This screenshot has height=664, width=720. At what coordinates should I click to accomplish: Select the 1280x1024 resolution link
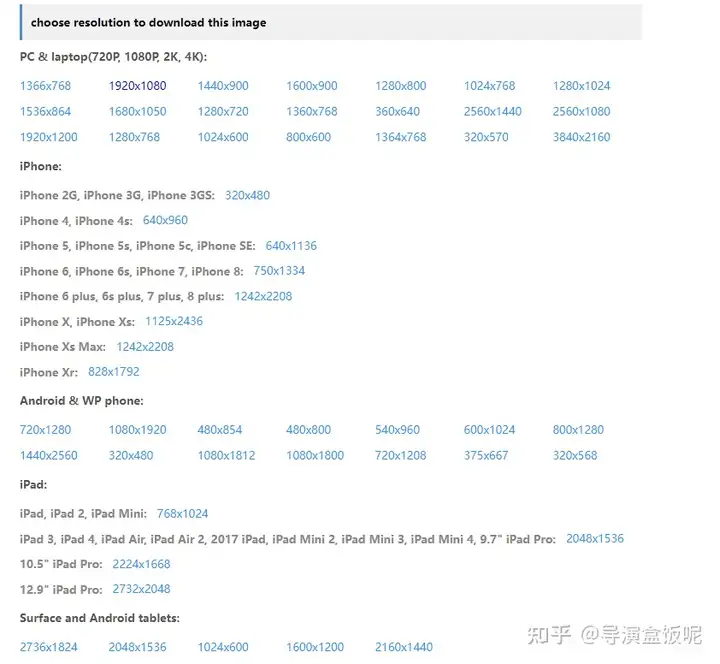point(581,86)
